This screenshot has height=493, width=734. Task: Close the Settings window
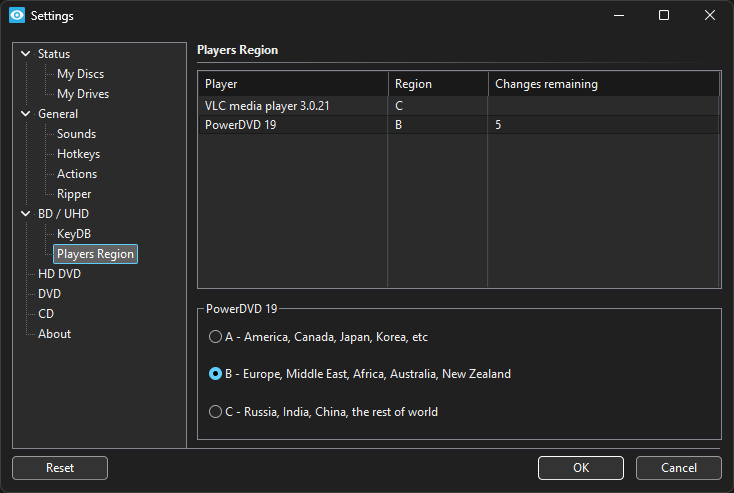710,15
